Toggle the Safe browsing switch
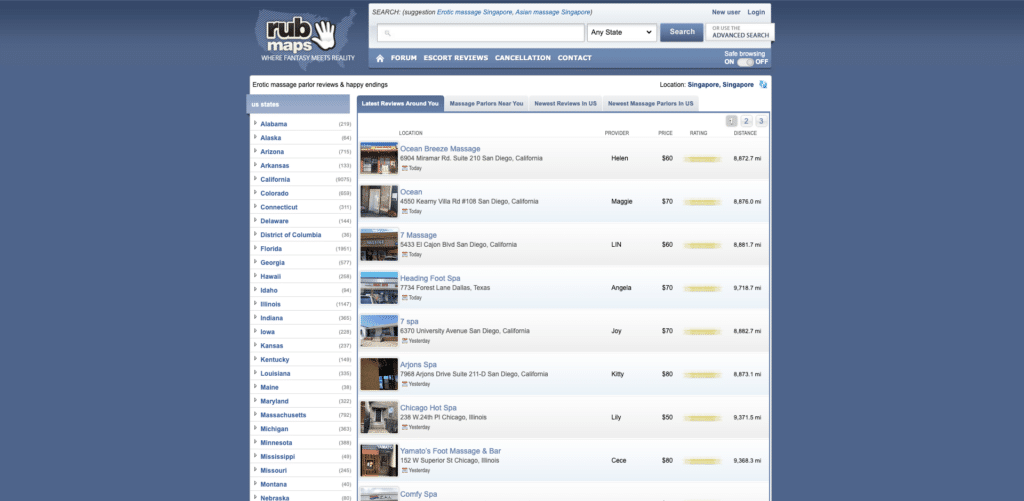Image resolution: width=1024 pixels, height=501 pixels. click(745, 62)
